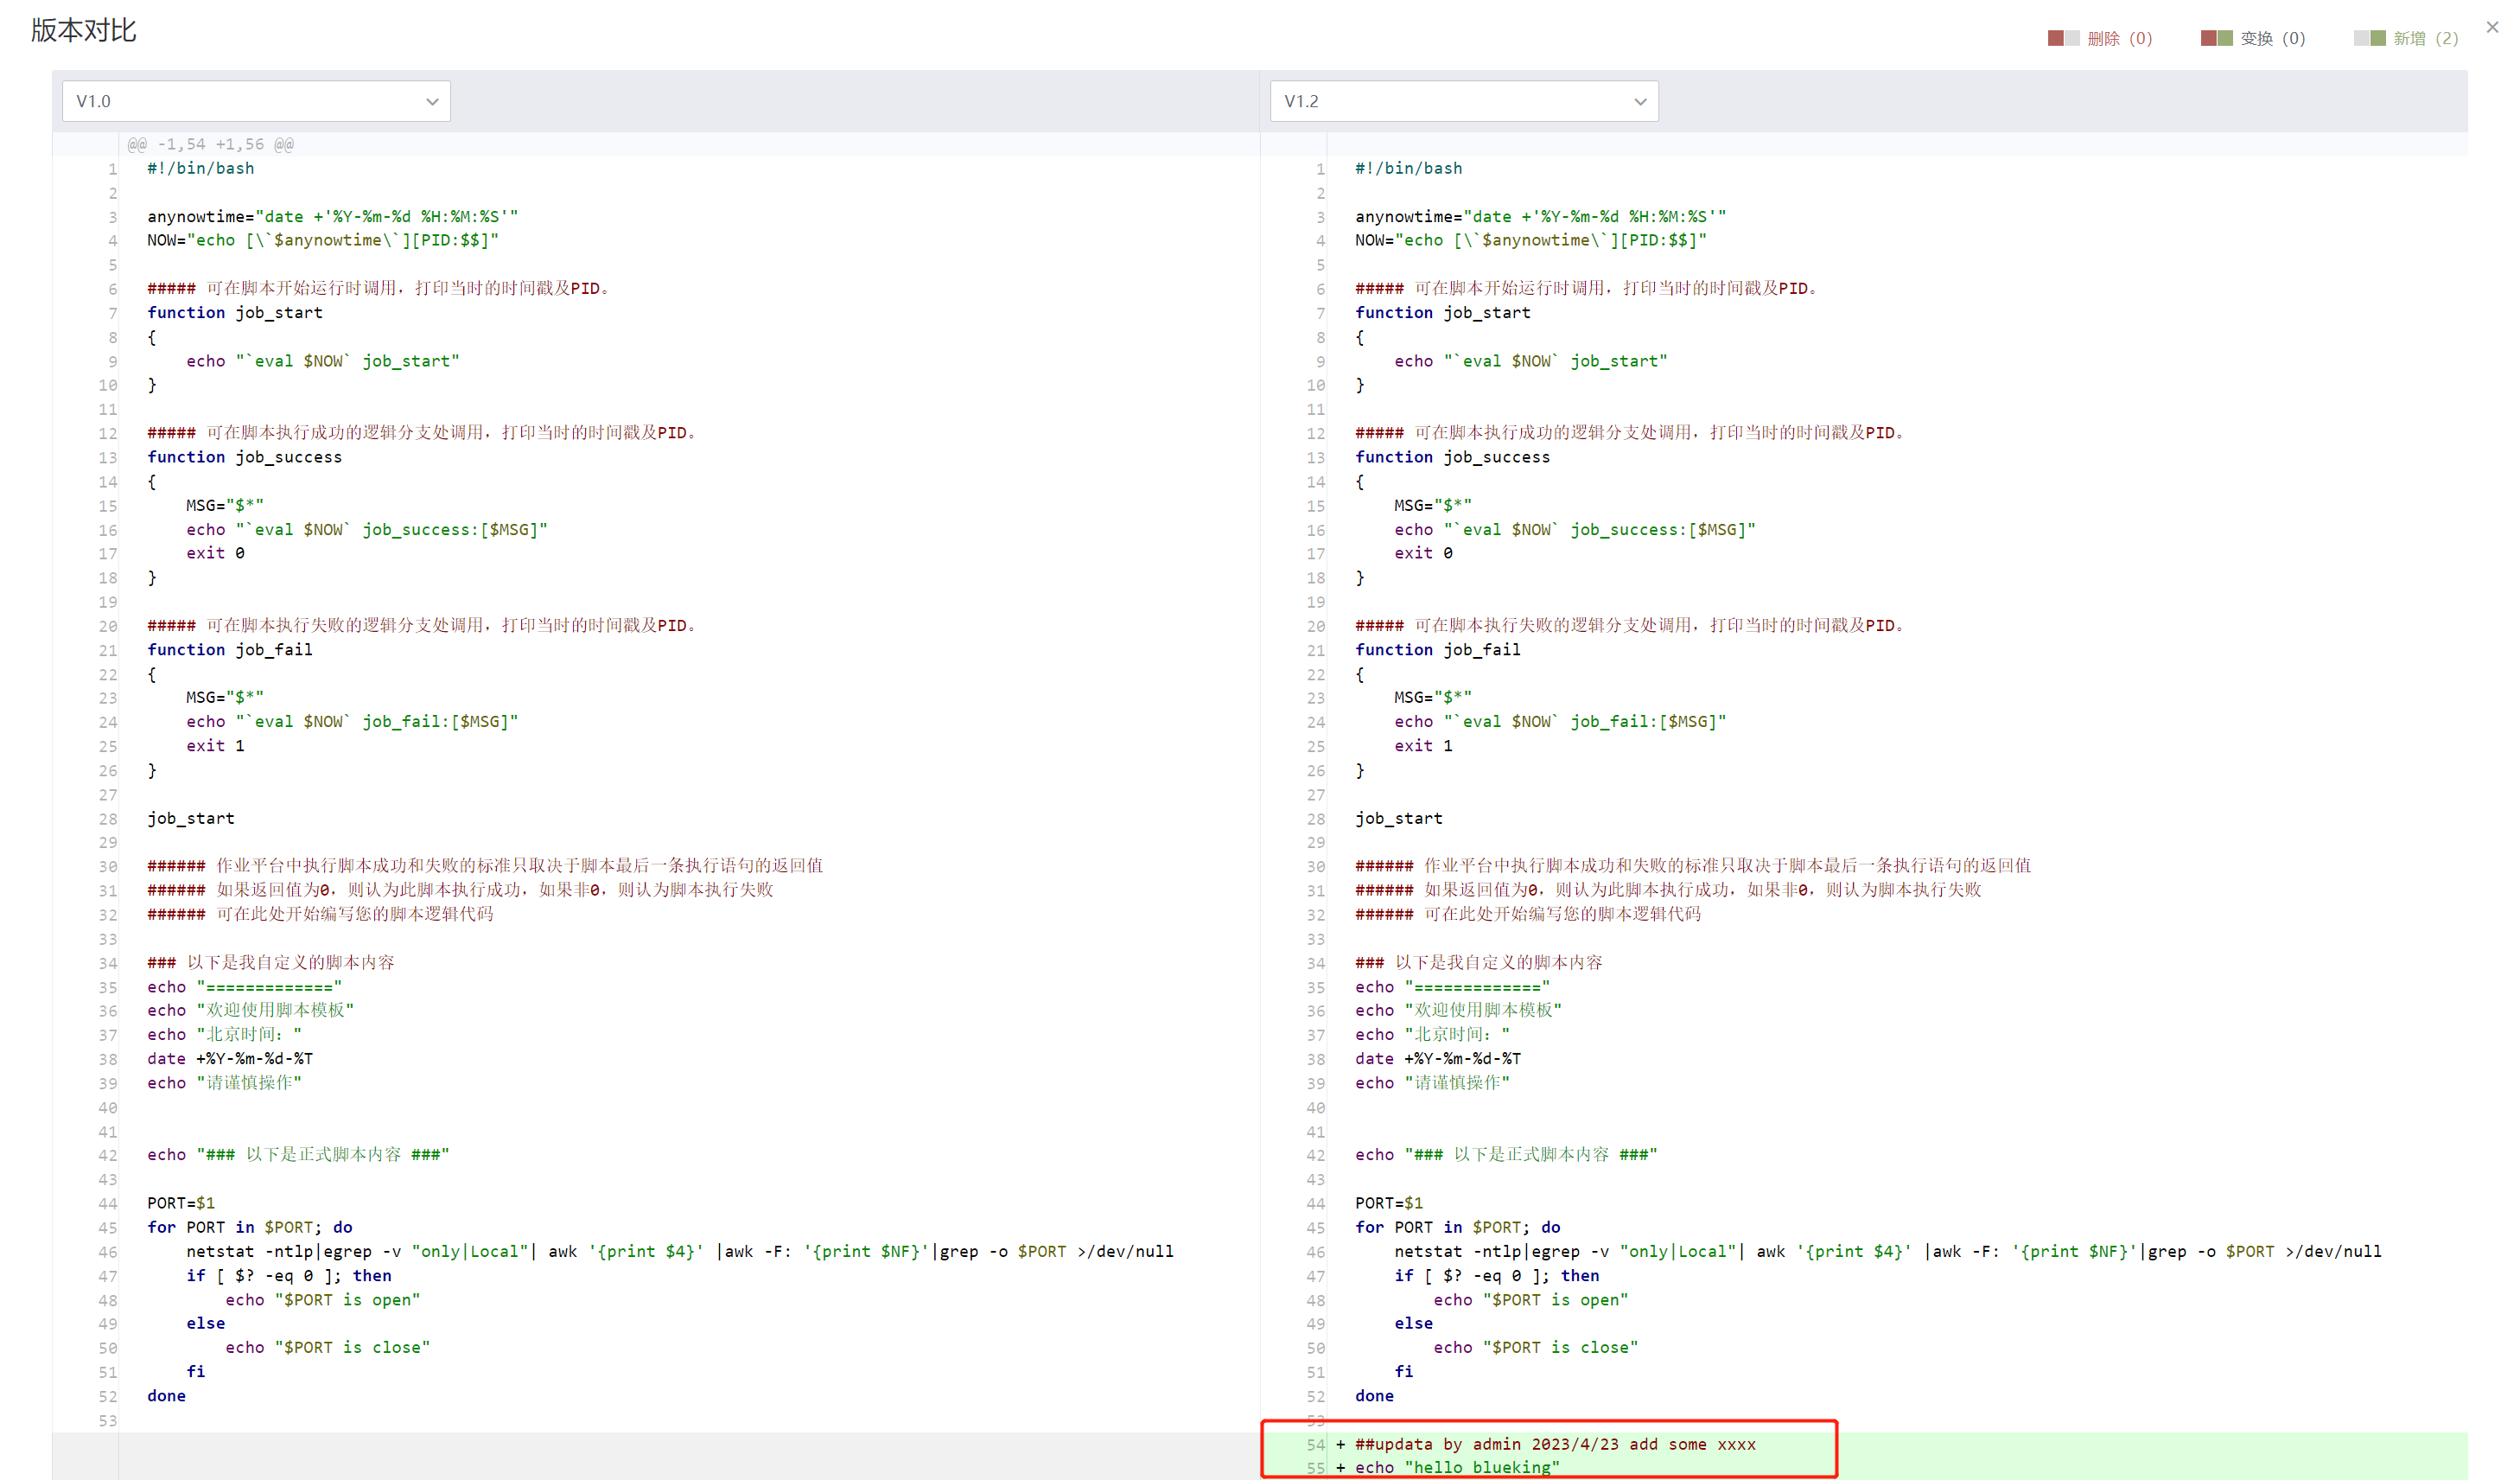The image size is (2520, 1480).
Task: Click exit 0 in the left pane
Action: tap(215, 553)
